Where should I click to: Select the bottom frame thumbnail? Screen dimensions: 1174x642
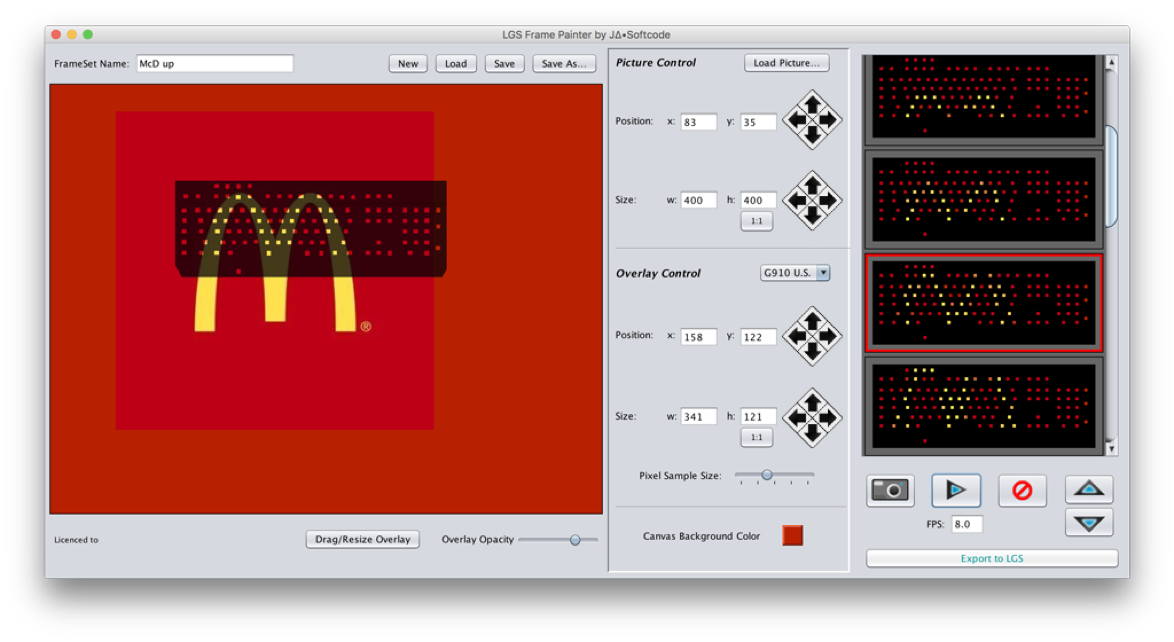click(x=984, y=405)
